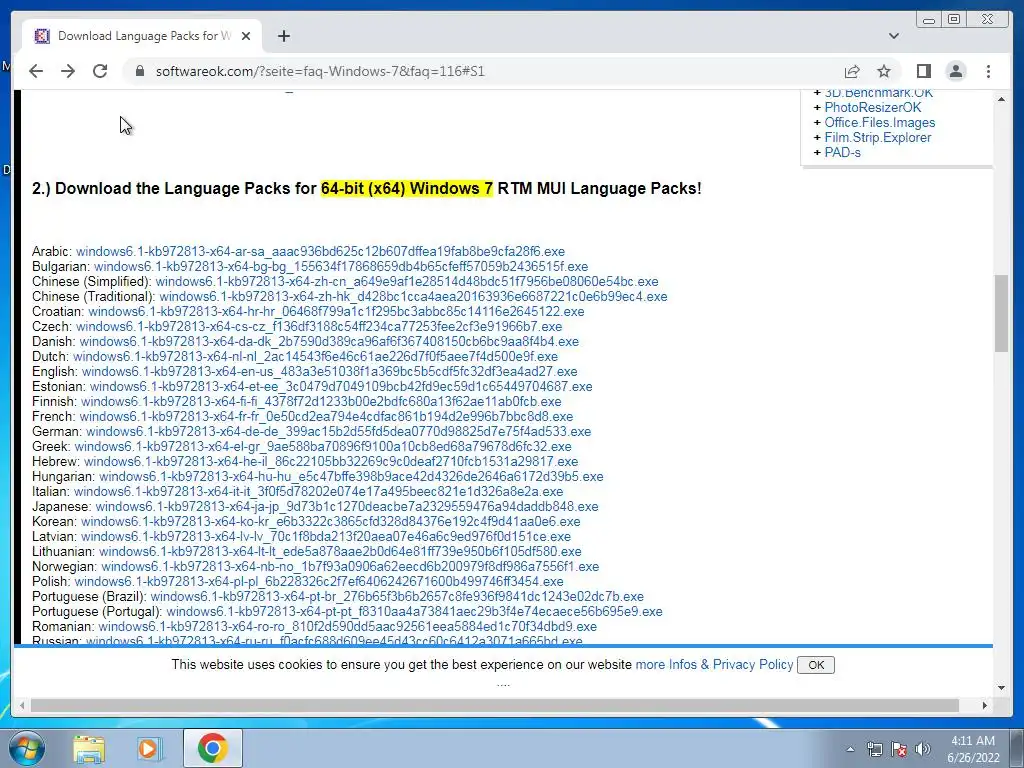Download the Croatian hr-hr language pack
Screen dimensions: 1024x768
click(336, 312)
